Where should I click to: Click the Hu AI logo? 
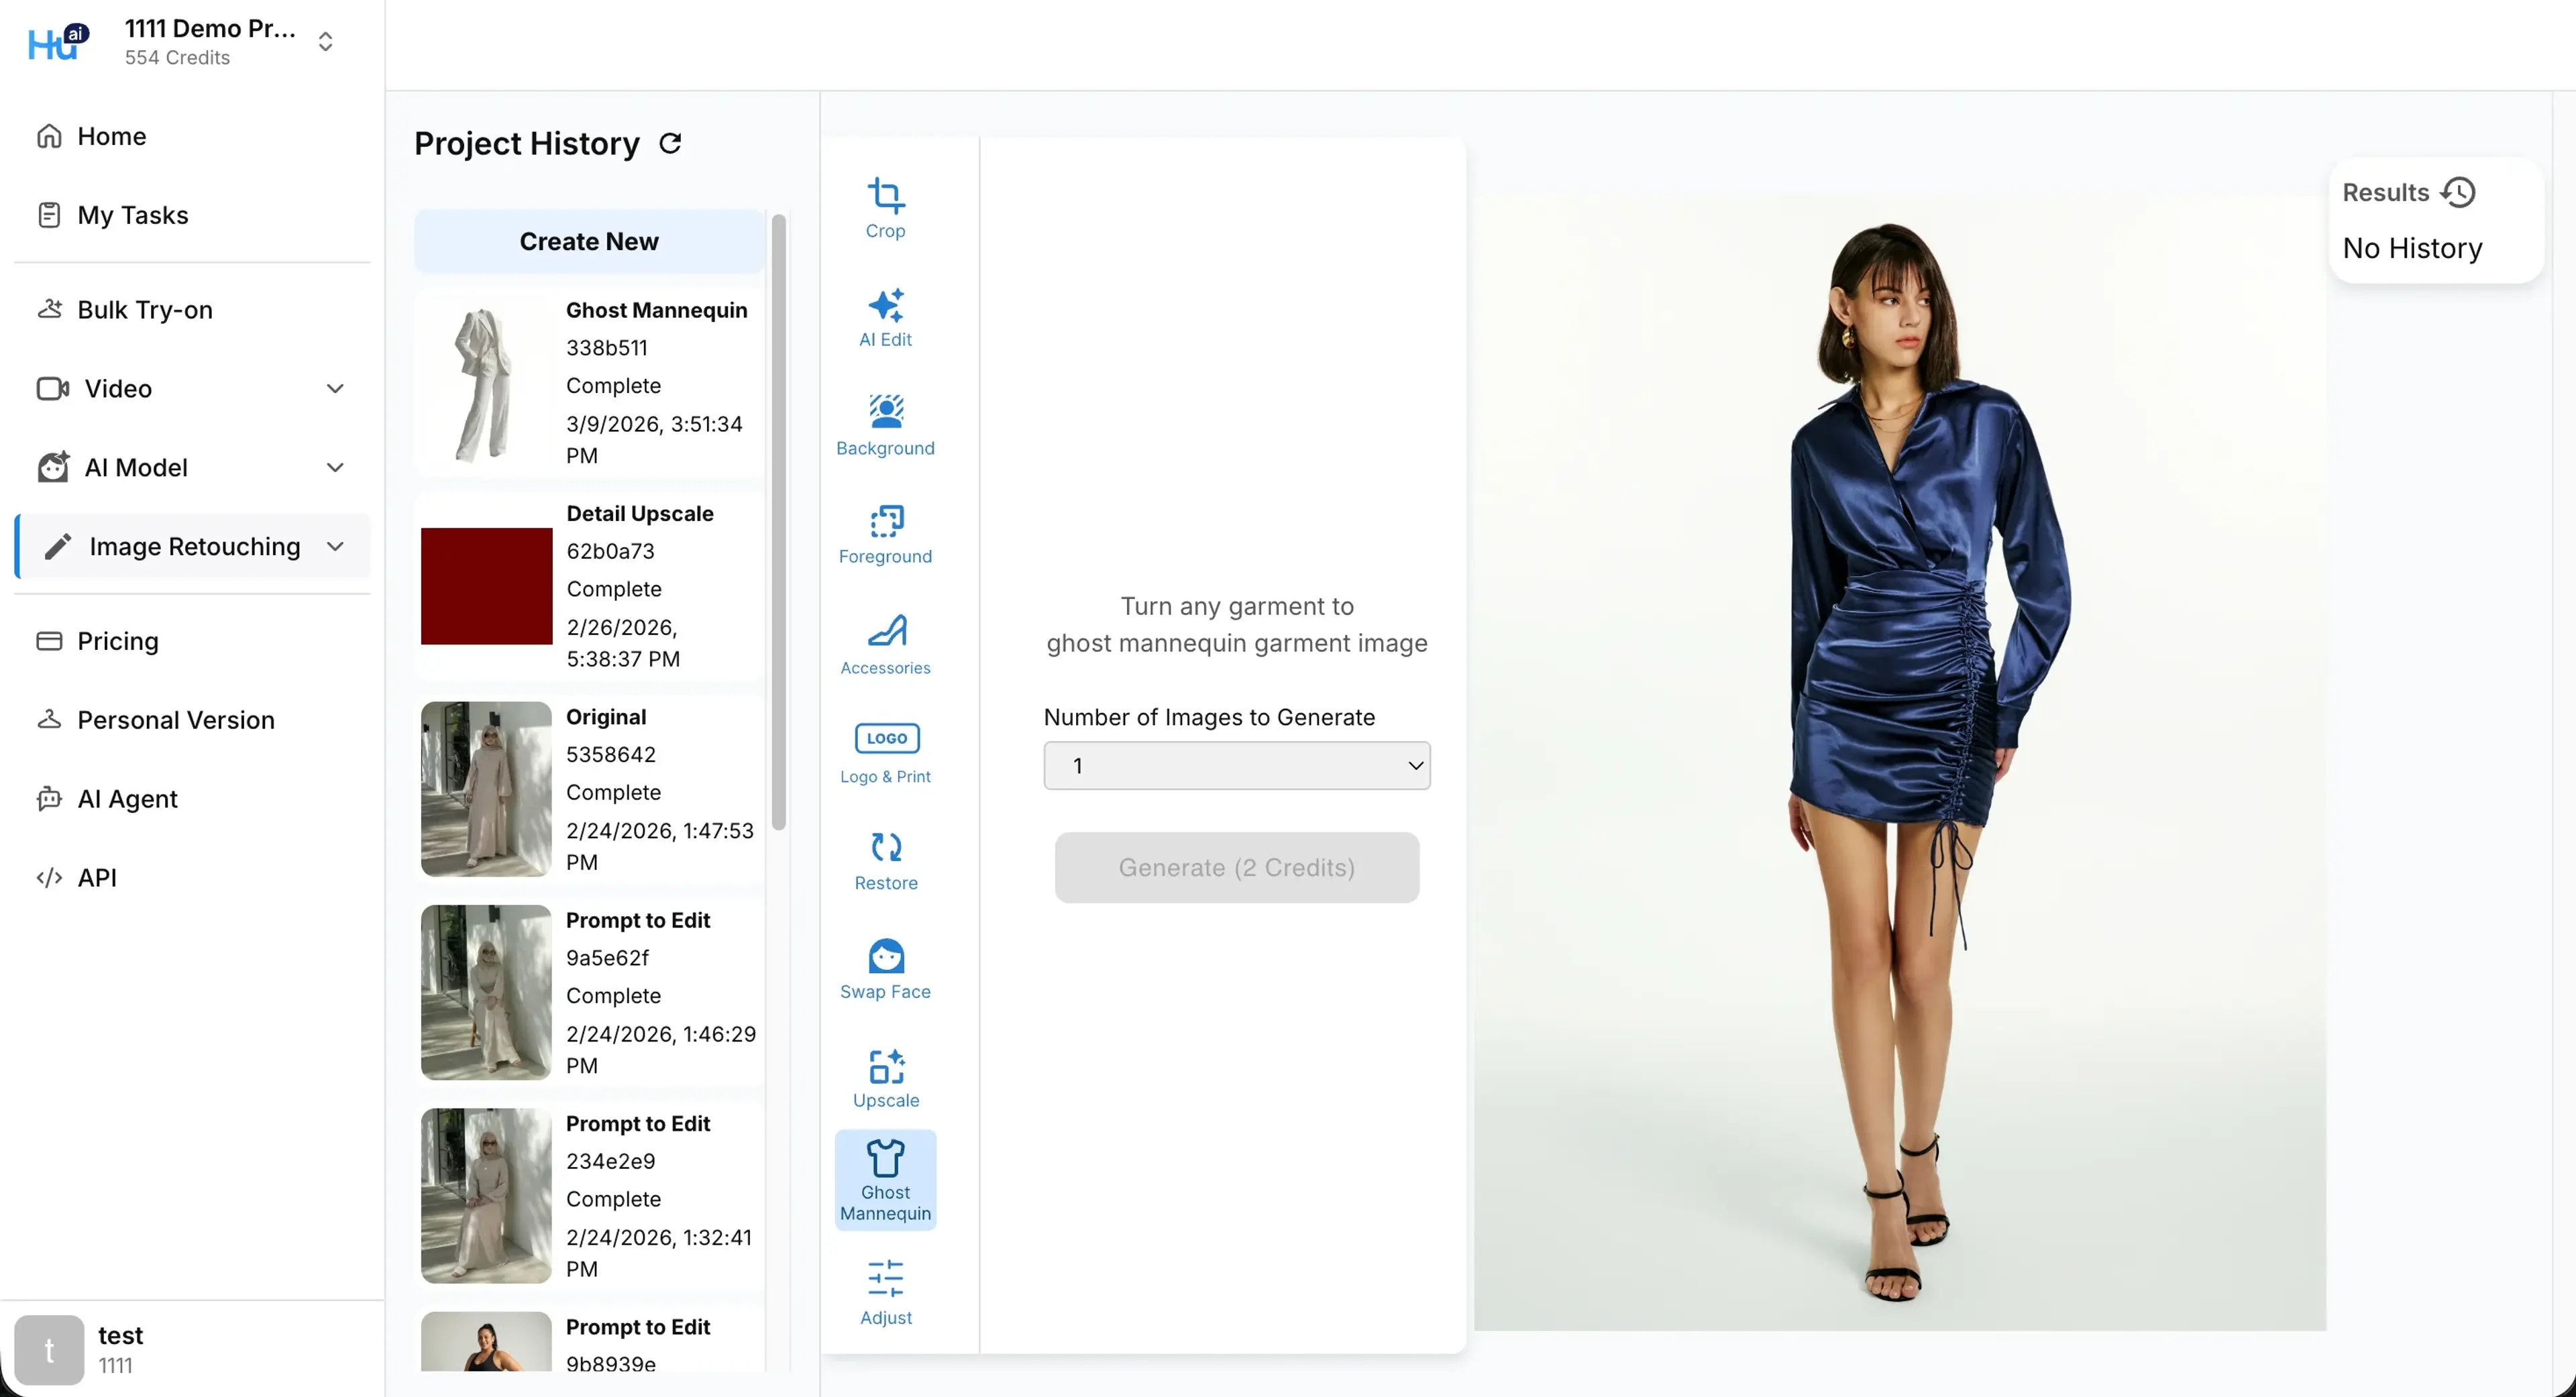pyautogui.click(x=58, y=42)
